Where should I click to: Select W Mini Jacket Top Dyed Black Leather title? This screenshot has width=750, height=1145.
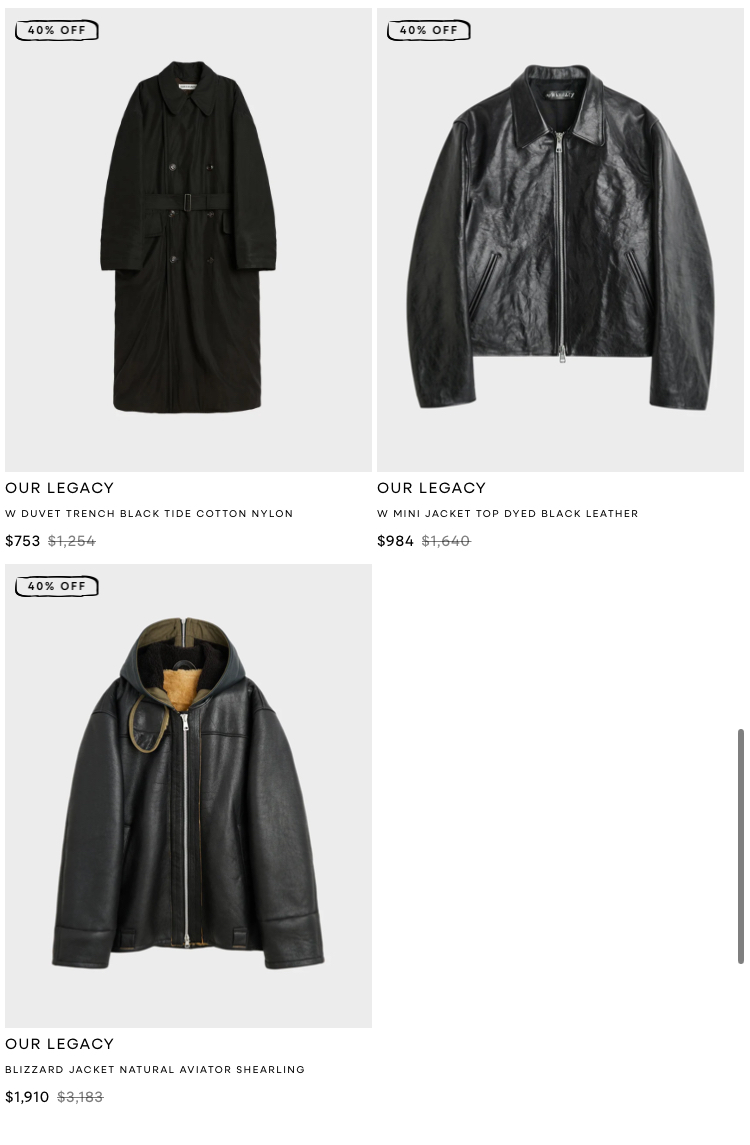coord(508,513)
